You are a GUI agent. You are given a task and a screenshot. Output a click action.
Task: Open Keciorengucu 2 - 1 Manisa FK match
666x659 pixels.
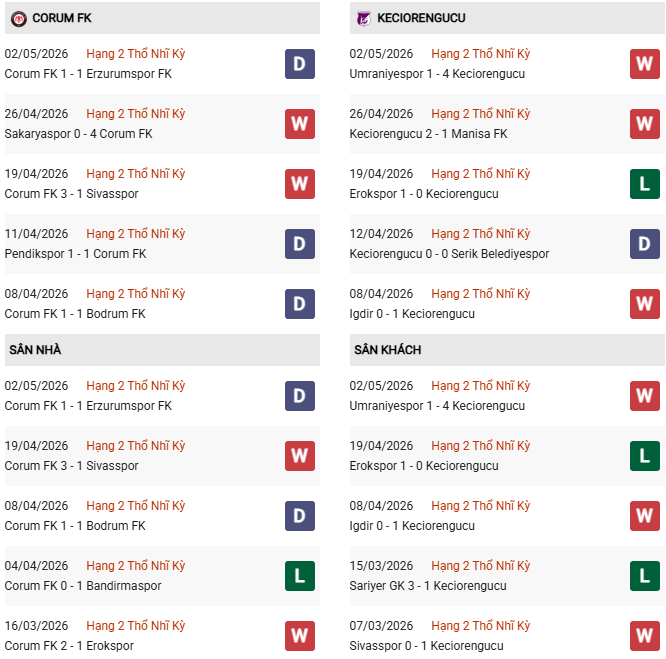point(428,134)
